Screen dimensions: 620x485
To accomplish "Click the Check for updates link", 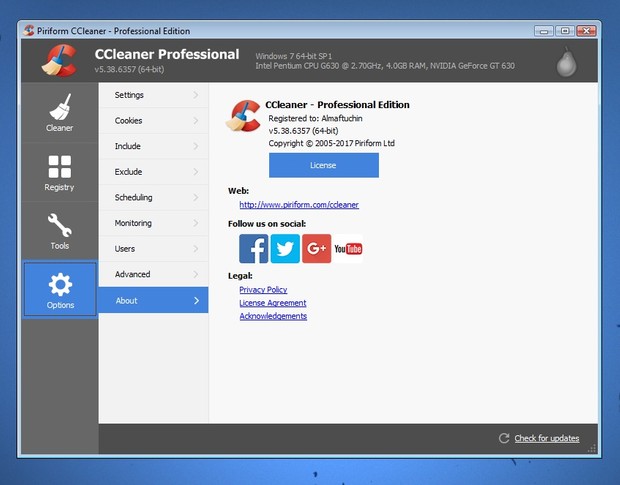I will pos(547,438).
